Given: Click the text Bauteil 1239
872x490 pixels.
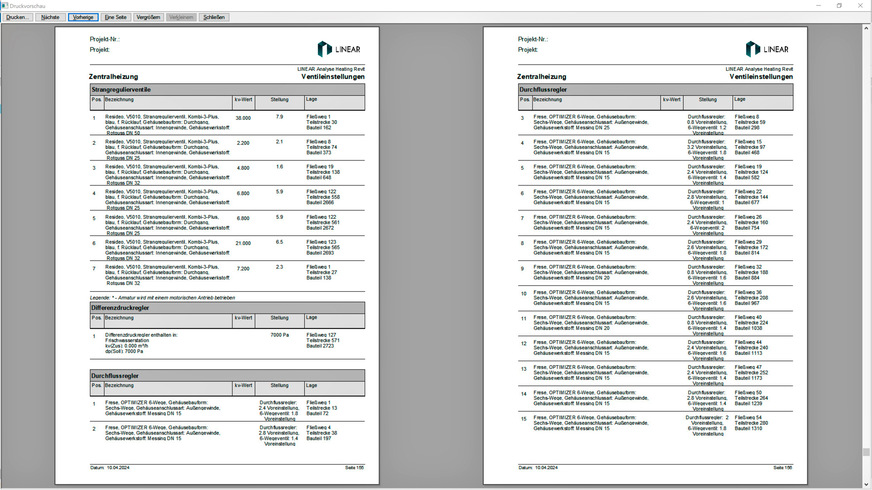Looking at the screenshot, I should click(748, 403).
